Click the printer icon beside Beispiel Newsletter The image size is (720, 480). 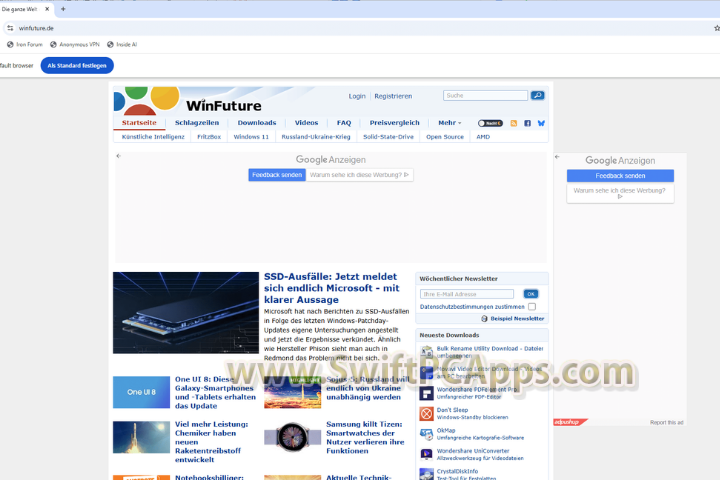pyautogui.click(x=484, y=318)
